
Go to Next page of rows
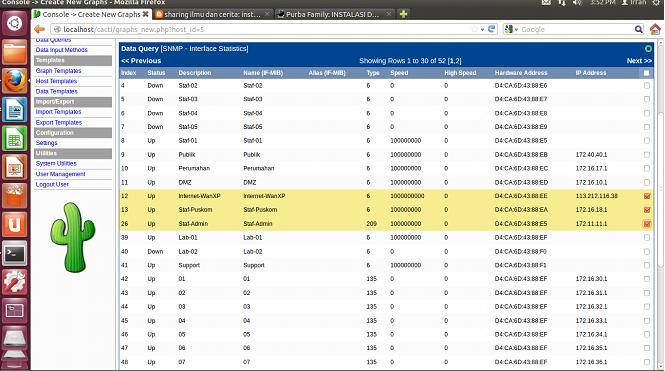point(639,61)
